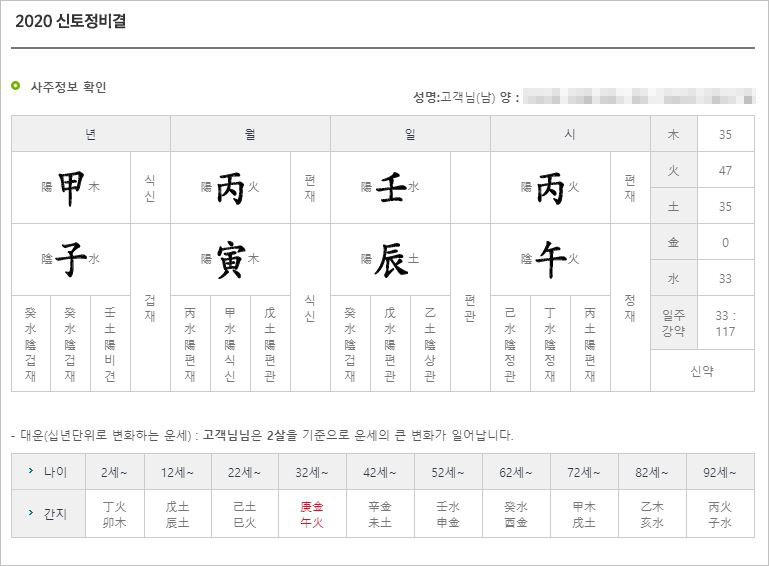769x566 pixels.
Task: Click the 壬土陽비견 hidden stem cell
Action: point(110,344)
